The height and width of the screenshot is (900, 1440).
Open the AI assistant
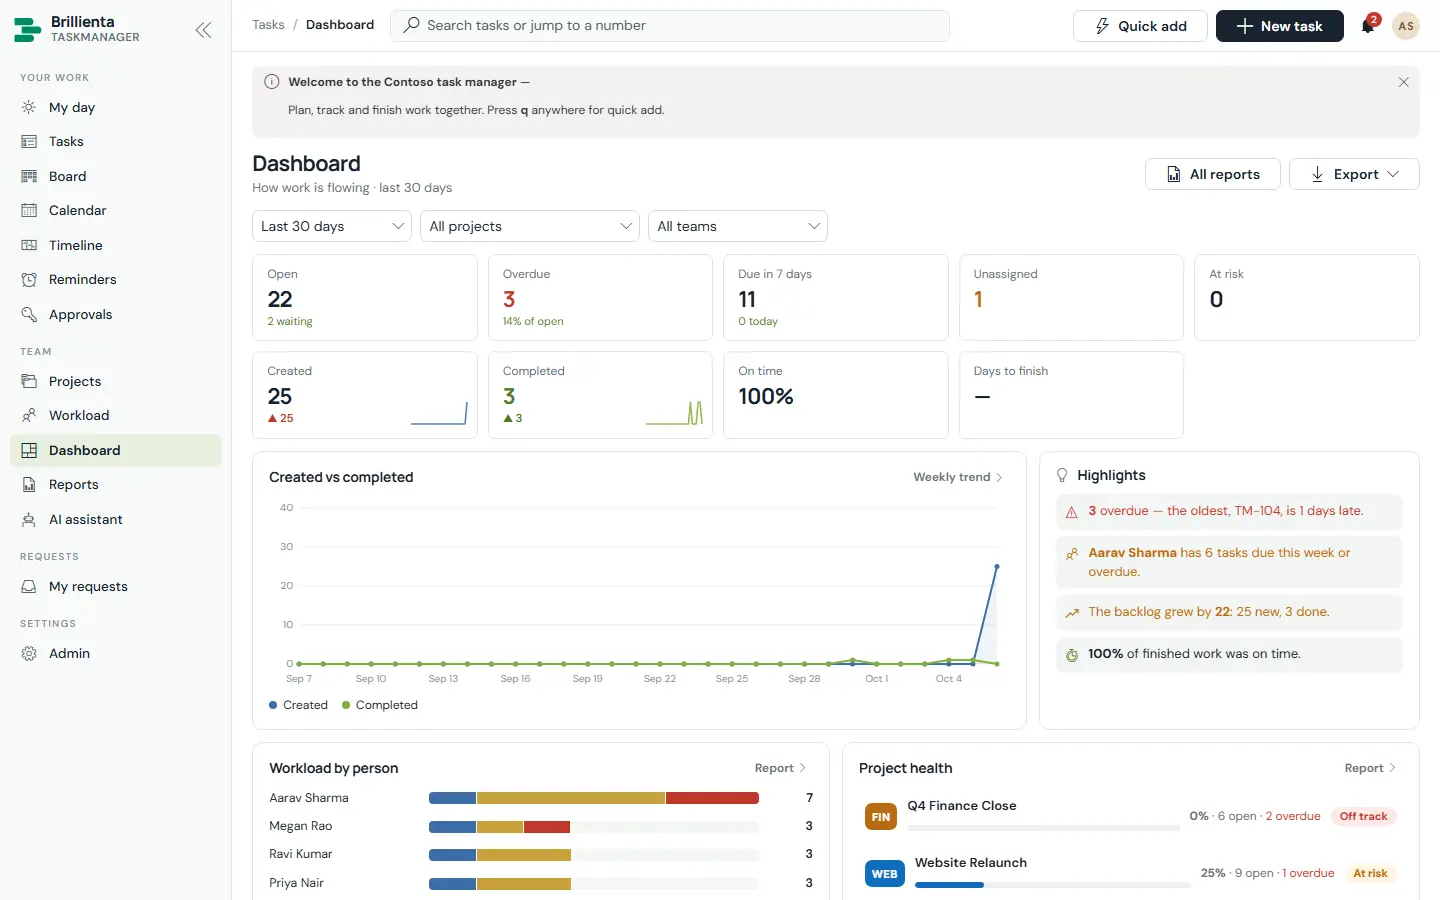115,519
